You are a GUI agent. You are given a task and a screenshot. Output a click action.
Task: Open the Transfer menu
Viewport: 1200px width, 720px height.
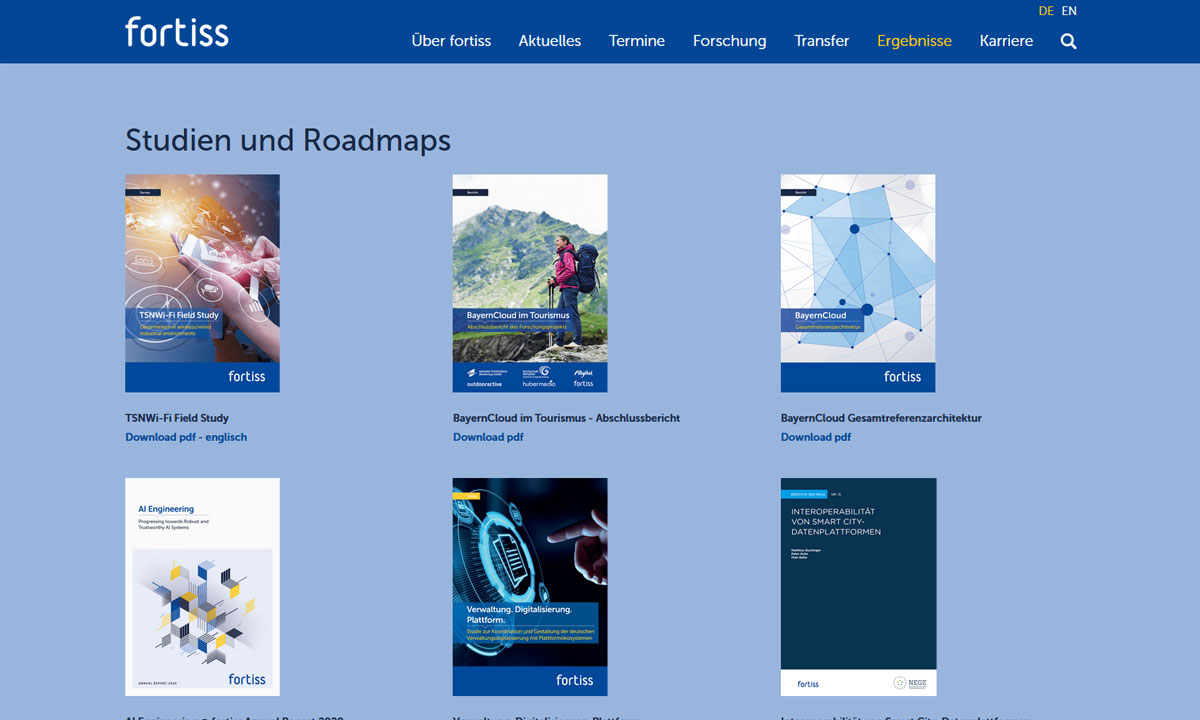pos(822,41)
